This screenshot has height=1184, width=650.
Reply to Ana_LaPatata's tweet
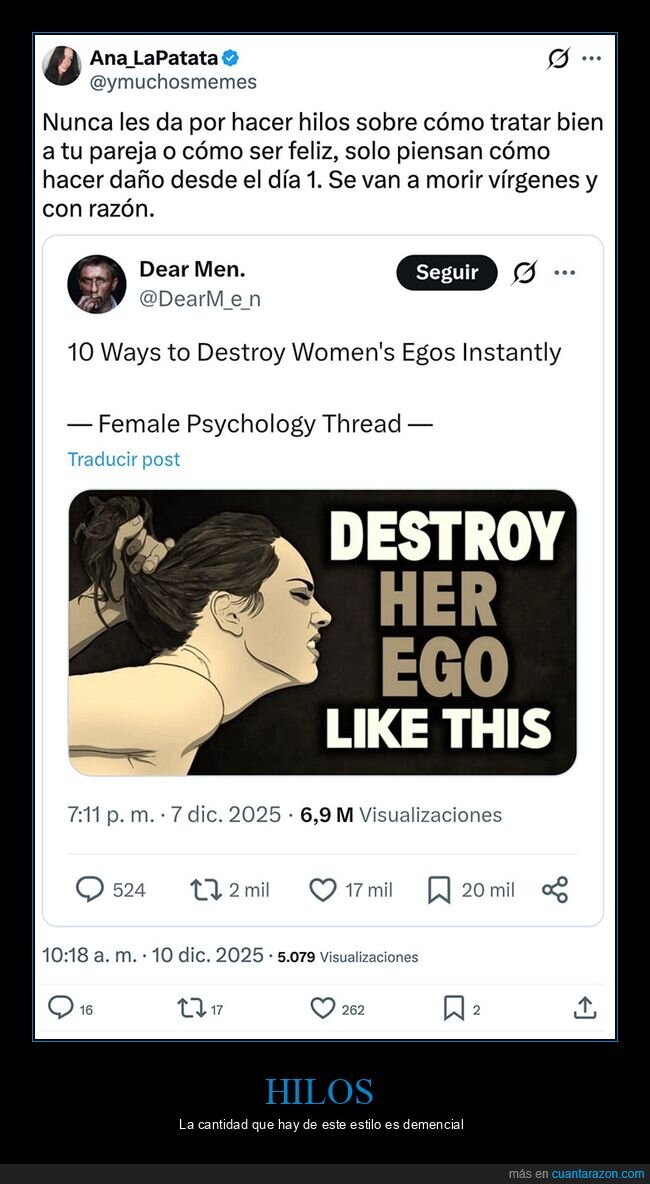pos(61,1009)
